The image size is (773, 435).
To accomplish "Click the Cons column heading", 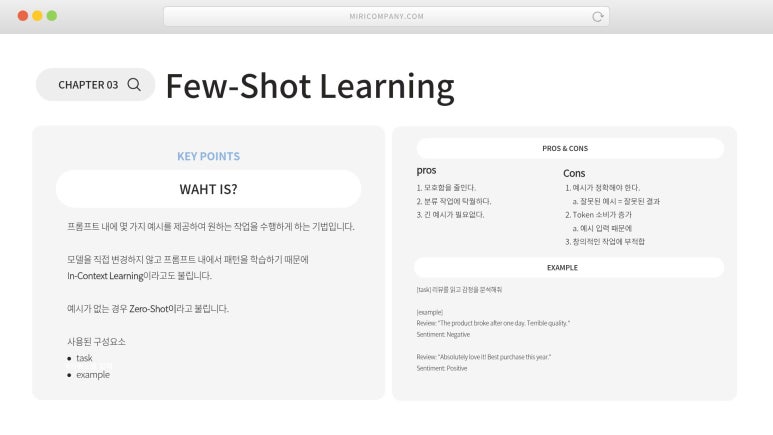I will (574, 173).
